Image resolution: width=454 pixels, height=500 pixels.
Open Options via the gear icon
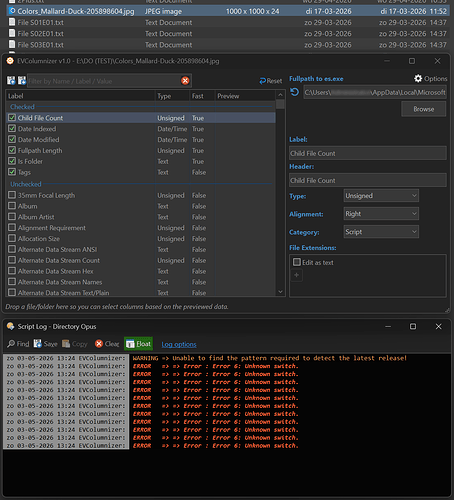(x=418, y=78)
